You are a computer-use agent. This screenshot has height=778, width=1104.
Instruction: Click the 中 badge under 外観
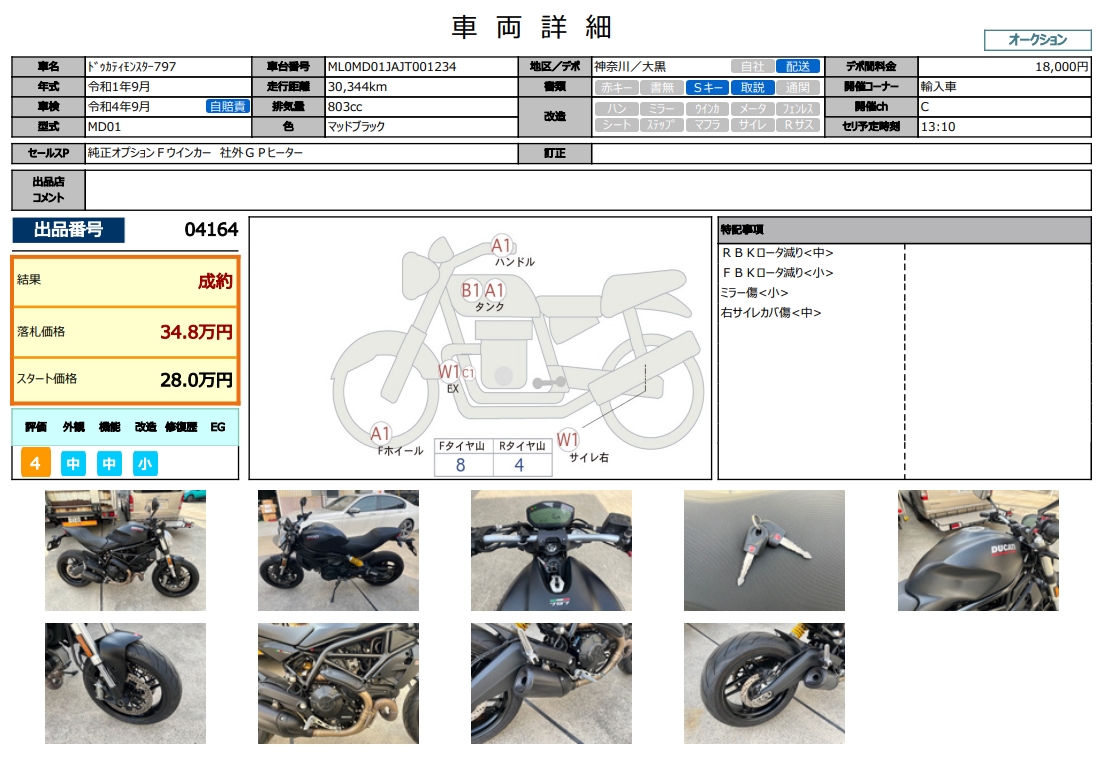pyautogui.click(x=73, y=464)
